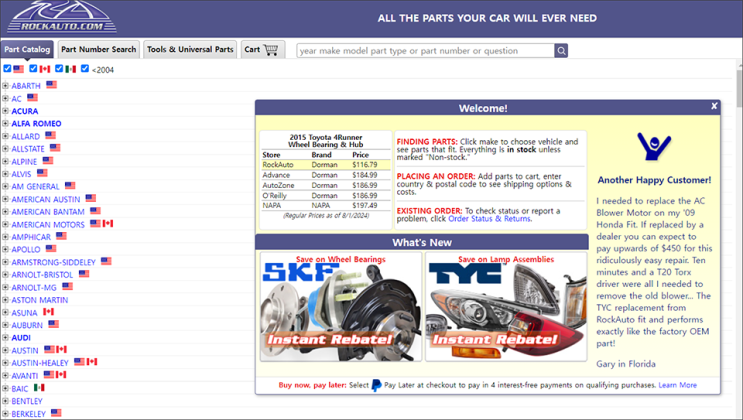Click the O'Reilly Dorman $186.99 row
The height and width of the screenshot is (420, 743).
pyautogui.click(x=326, y=195)
